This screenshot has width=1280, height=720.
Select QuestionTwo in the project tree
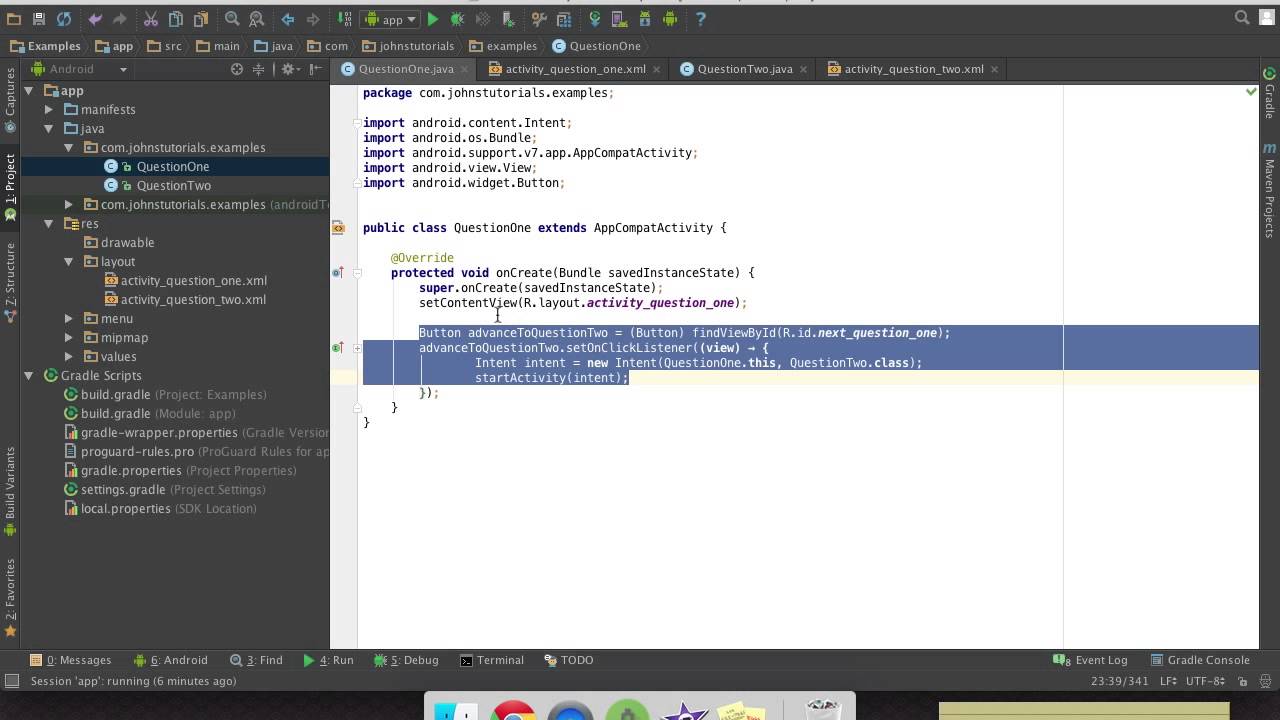(174, 185)
